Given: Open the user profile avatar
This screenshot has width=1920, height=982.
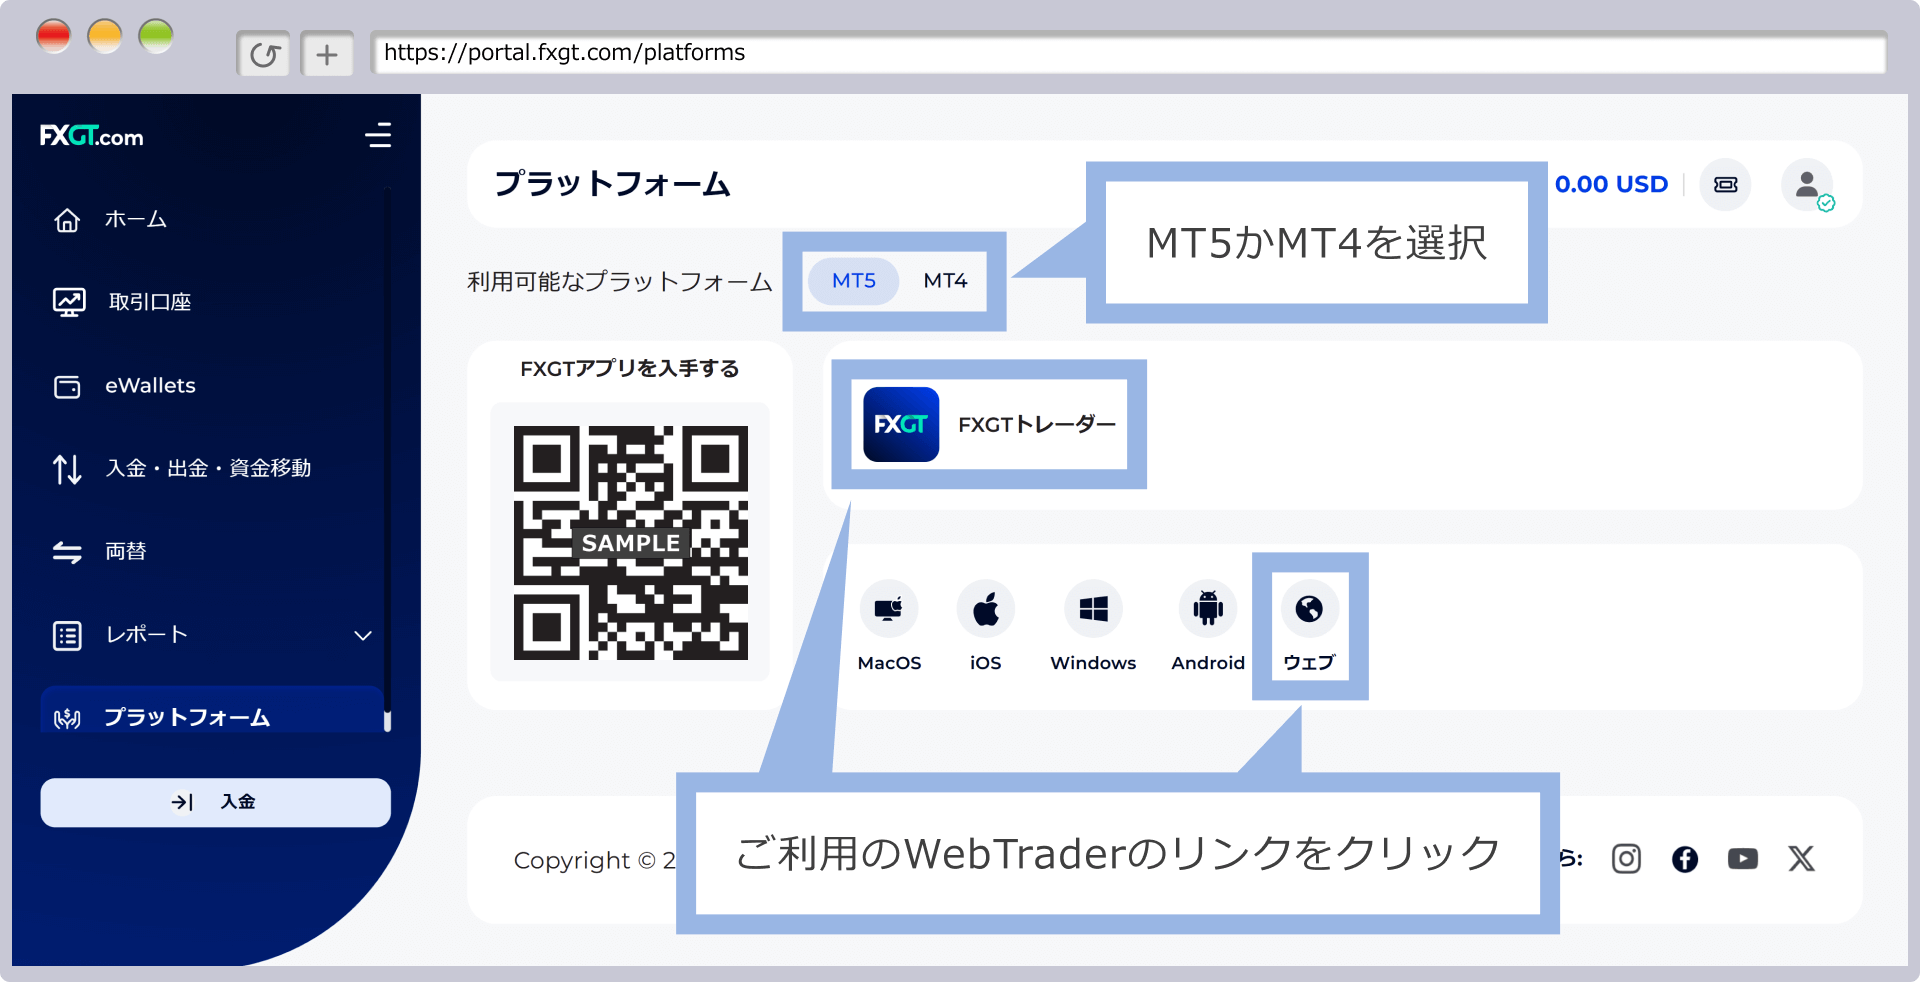Looking at the screenshot, I should click(1807, 185).
